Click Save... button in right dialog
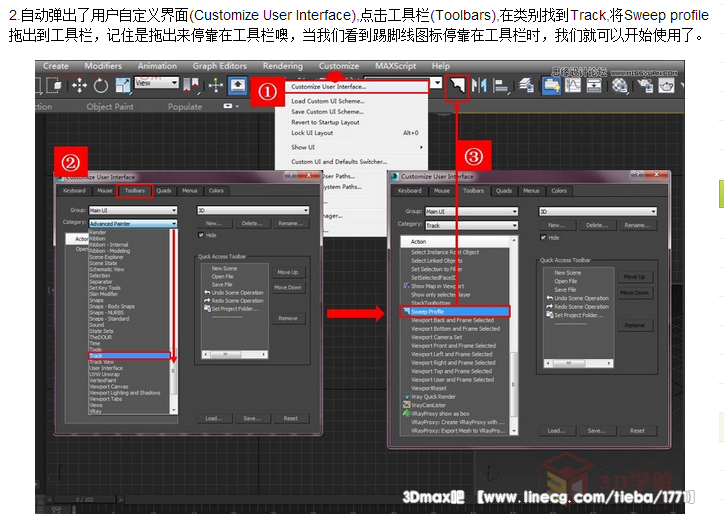 pyautogui.click(x=597, y=430)
